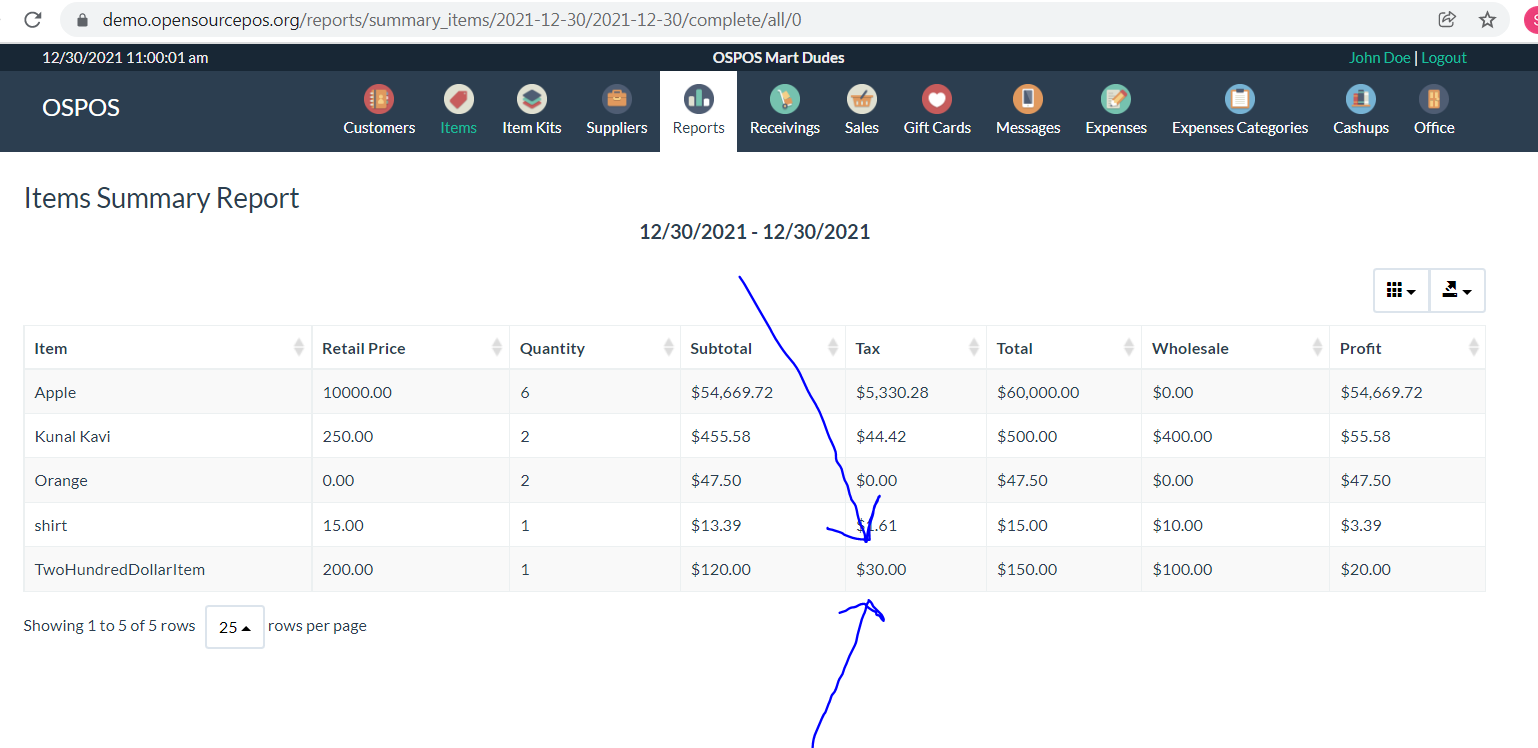Open the export options dropdown
The width and height of the screenshot is (1538, 748).
tap(1456, 289)
